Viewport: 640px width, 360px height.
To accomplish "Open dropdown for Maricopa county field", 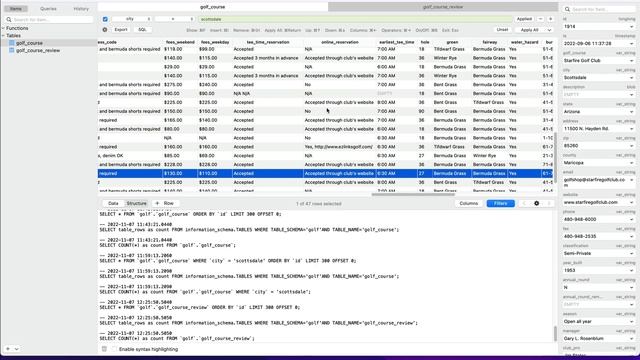I will [631, 163].
